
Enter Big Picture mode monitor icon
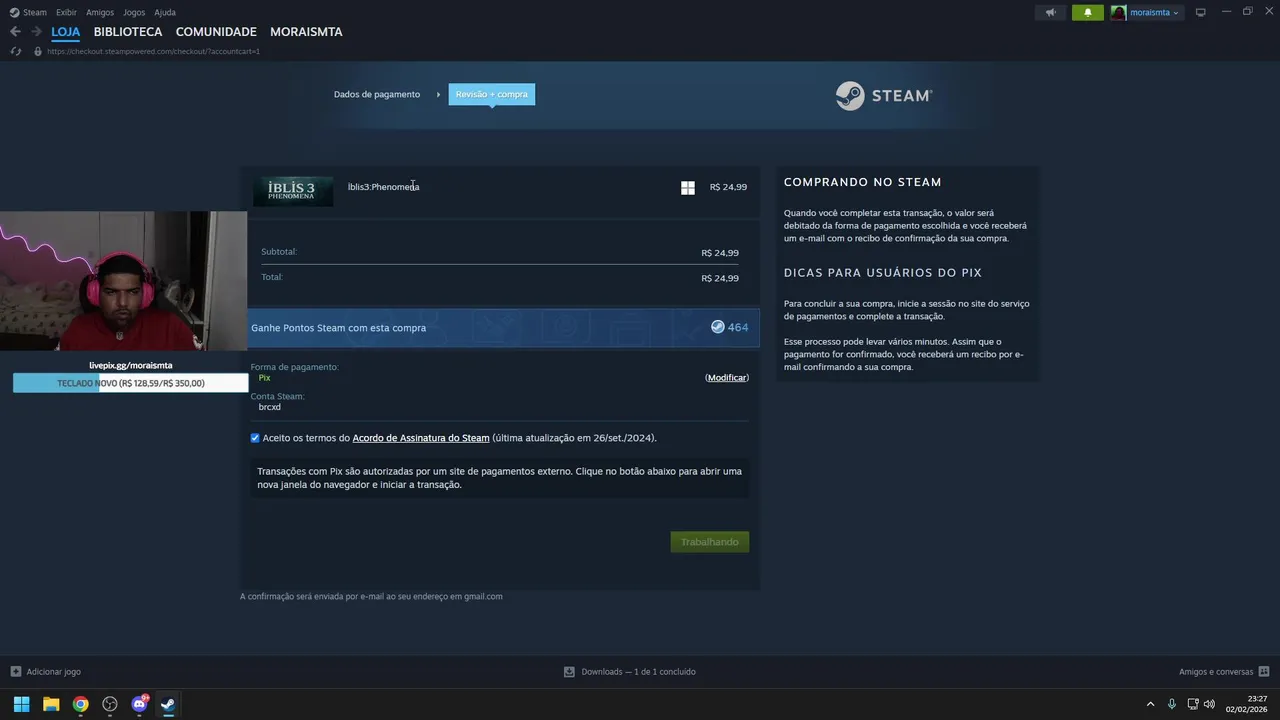coord(1201,12)
